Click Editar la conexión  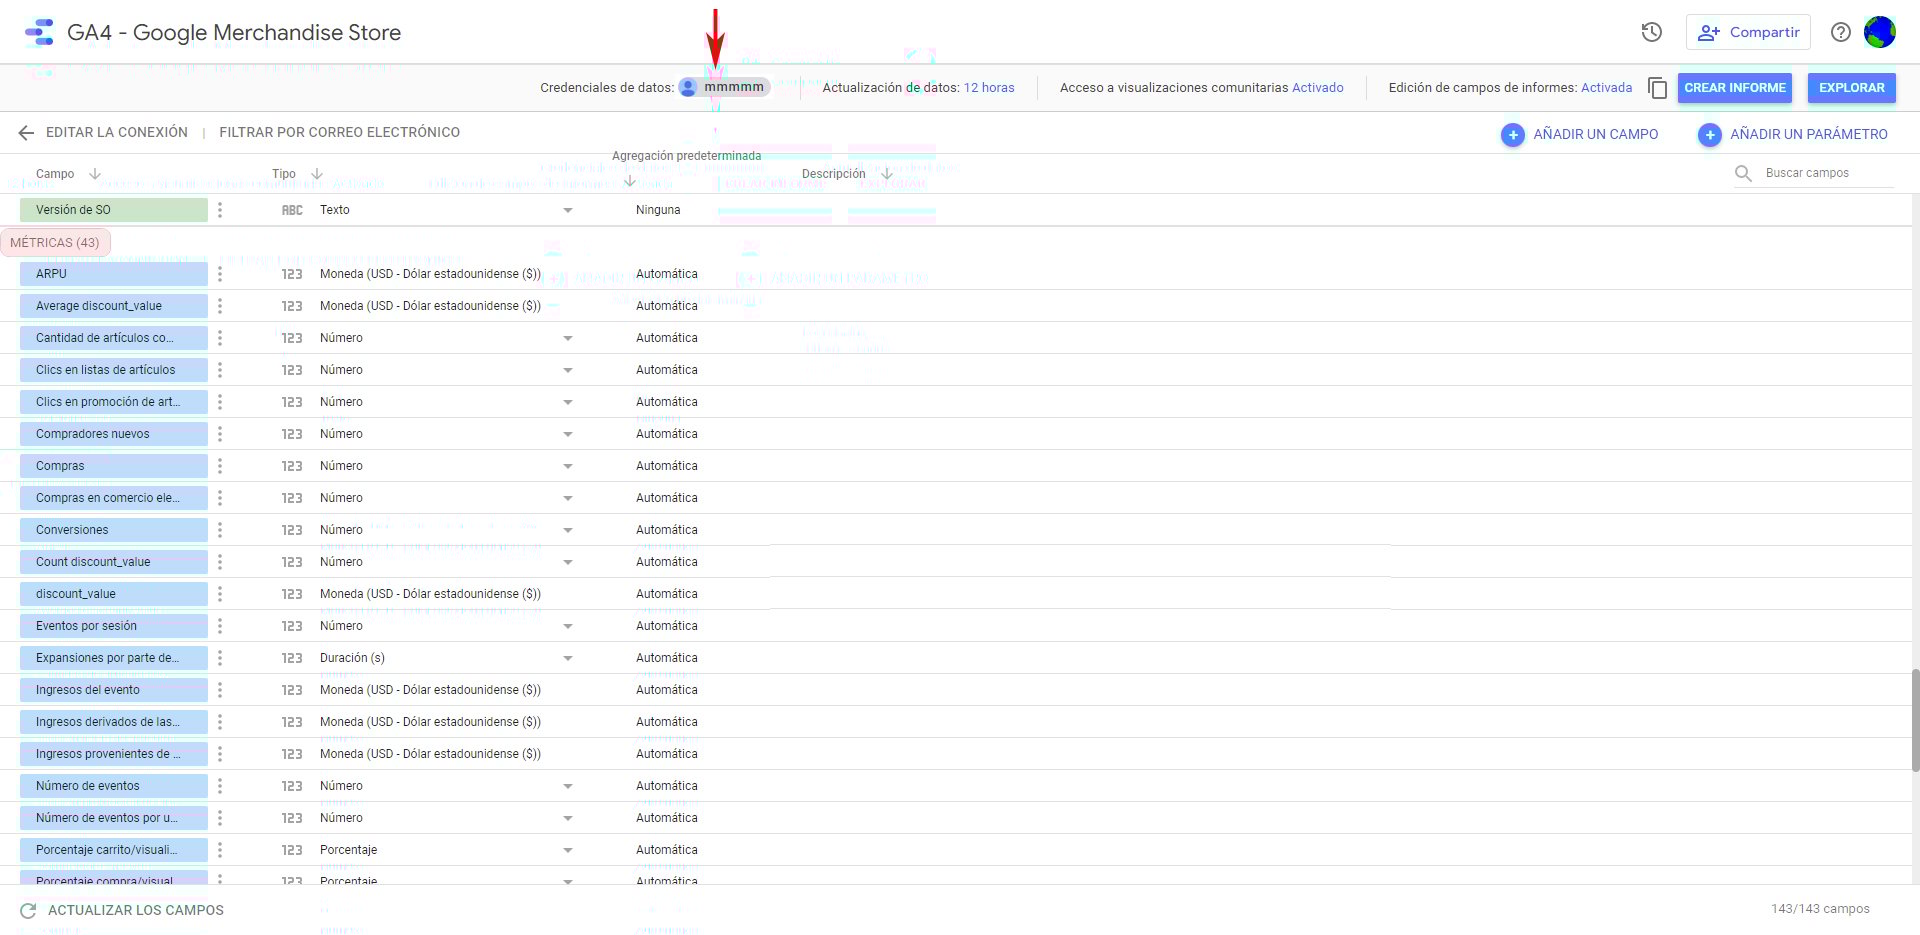coord(117,132)
